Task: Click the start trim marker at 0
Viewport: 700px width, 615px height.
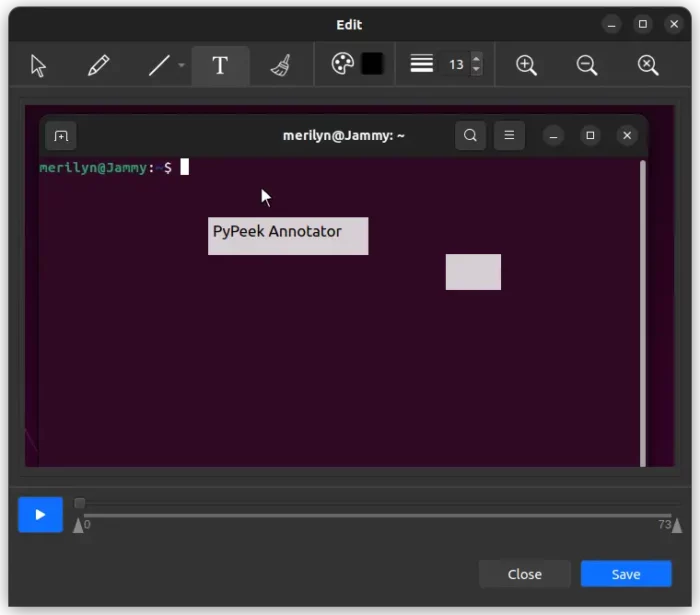Action: tap(78, 525)
